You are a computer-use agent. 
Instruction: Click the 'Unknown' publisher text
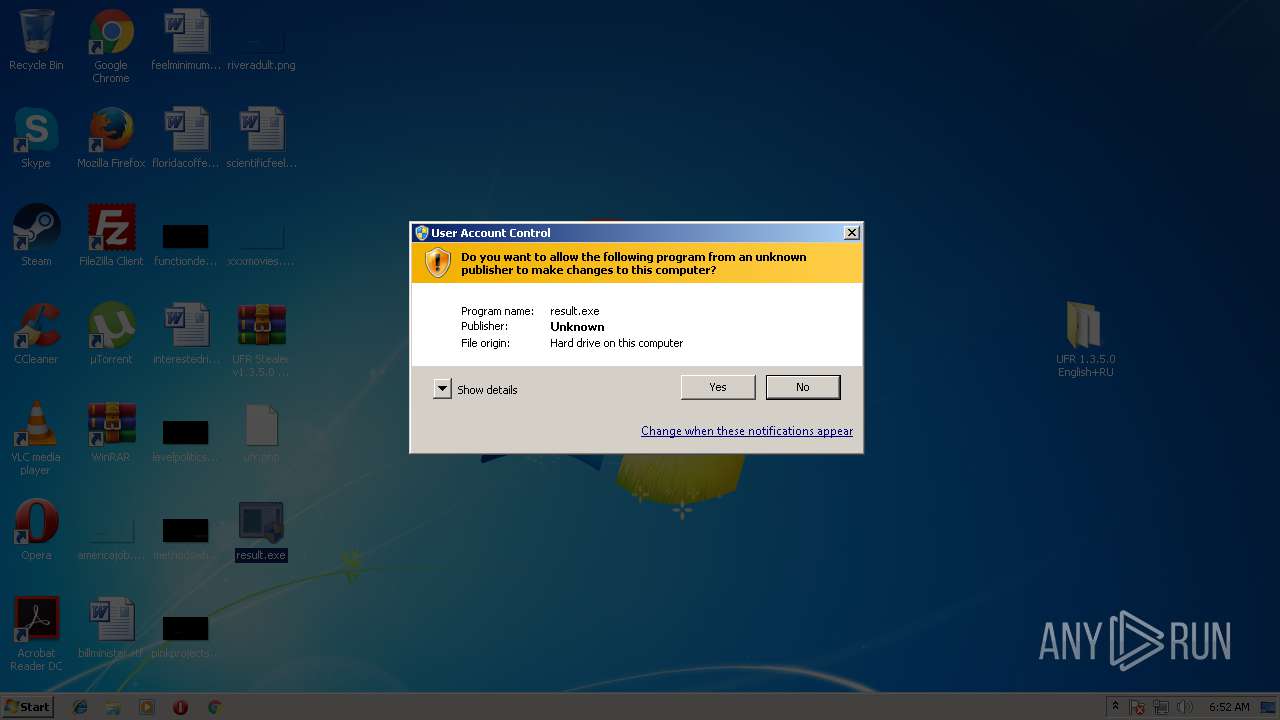577,327
